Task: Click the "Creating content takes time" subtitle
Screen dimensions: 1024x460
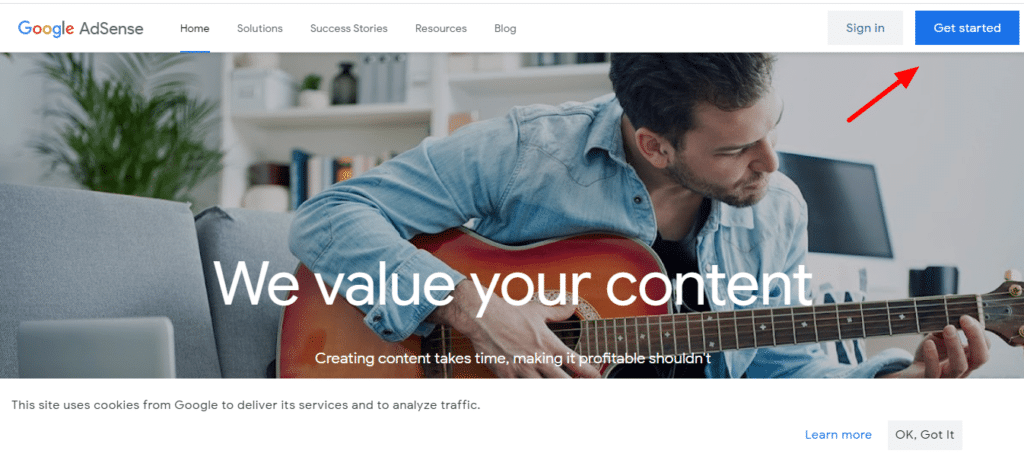Action: [x=513, y=358]
